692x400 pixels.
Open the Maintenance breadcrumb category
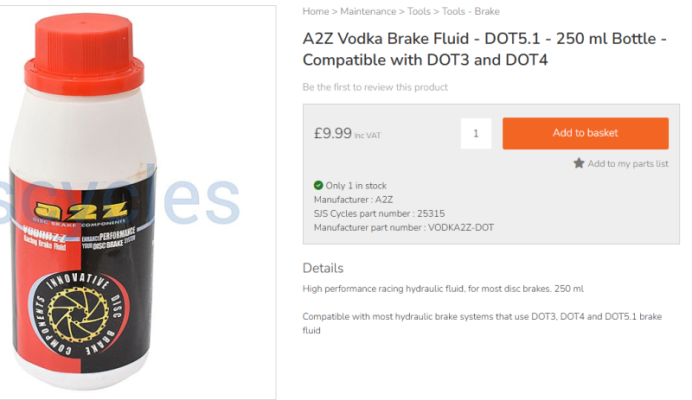pyautogui.click(x=367, y=12)
